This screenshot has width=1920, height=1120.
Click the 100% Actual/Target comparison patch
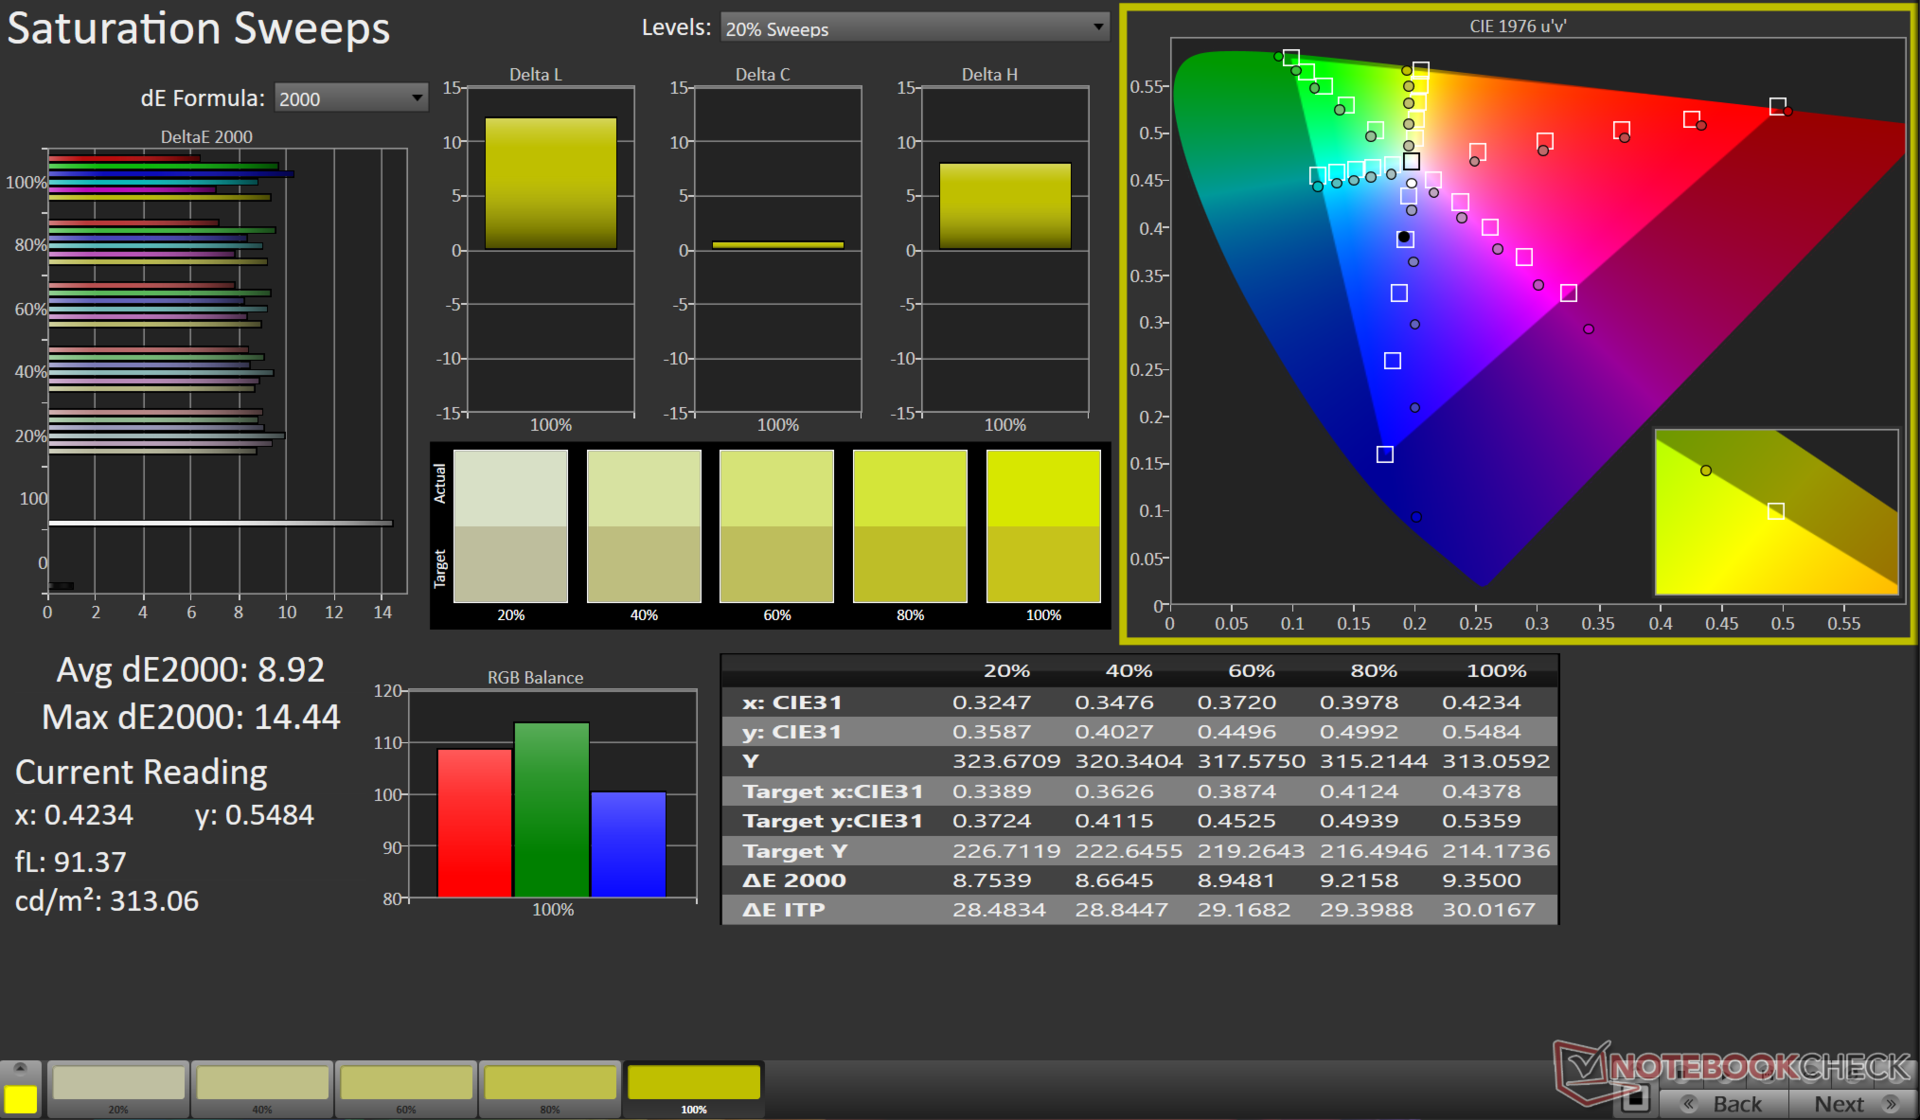[1043, 526]
